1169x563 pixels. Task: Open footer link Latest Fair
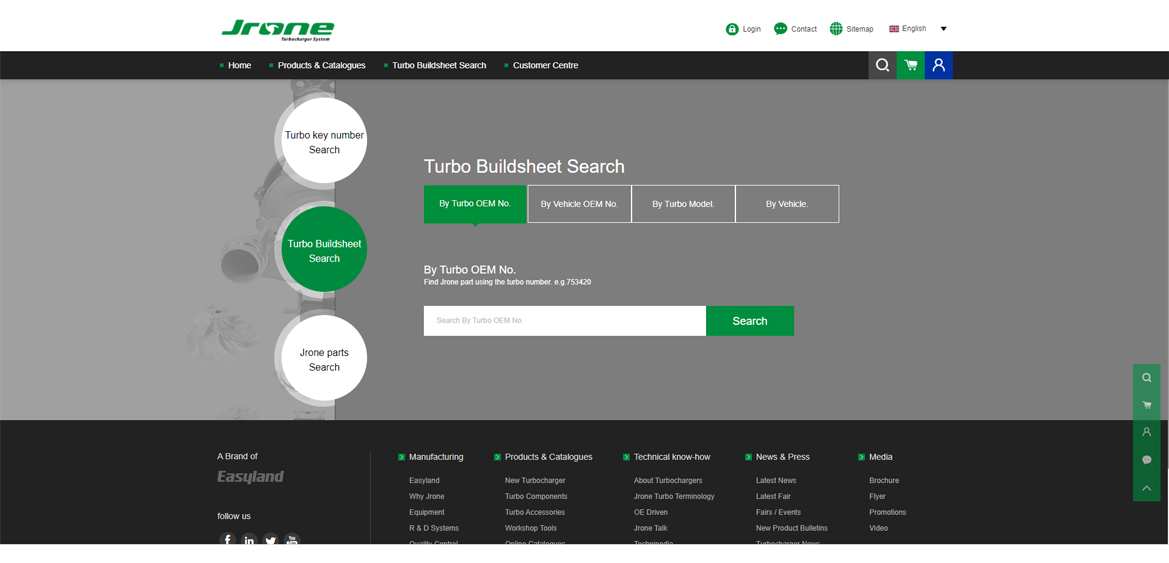[773, 497]
